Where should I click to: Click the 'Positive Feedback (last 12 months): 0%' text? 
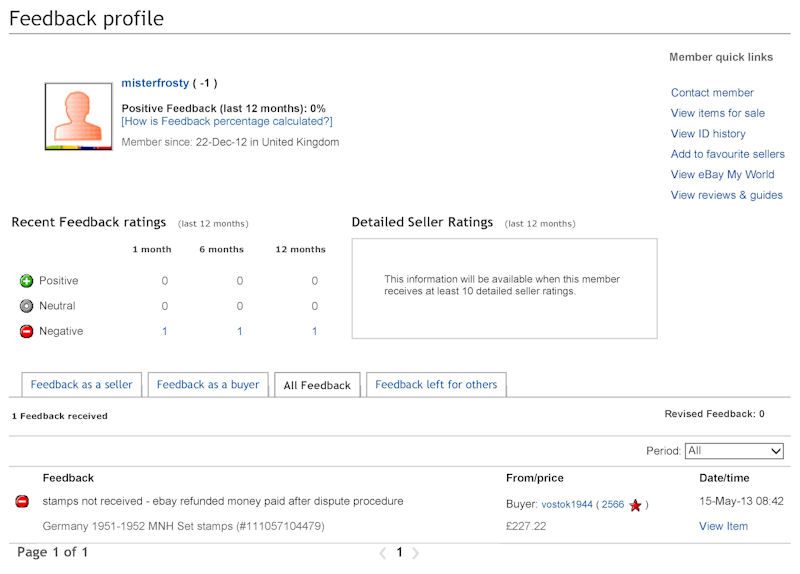[223, 109]
